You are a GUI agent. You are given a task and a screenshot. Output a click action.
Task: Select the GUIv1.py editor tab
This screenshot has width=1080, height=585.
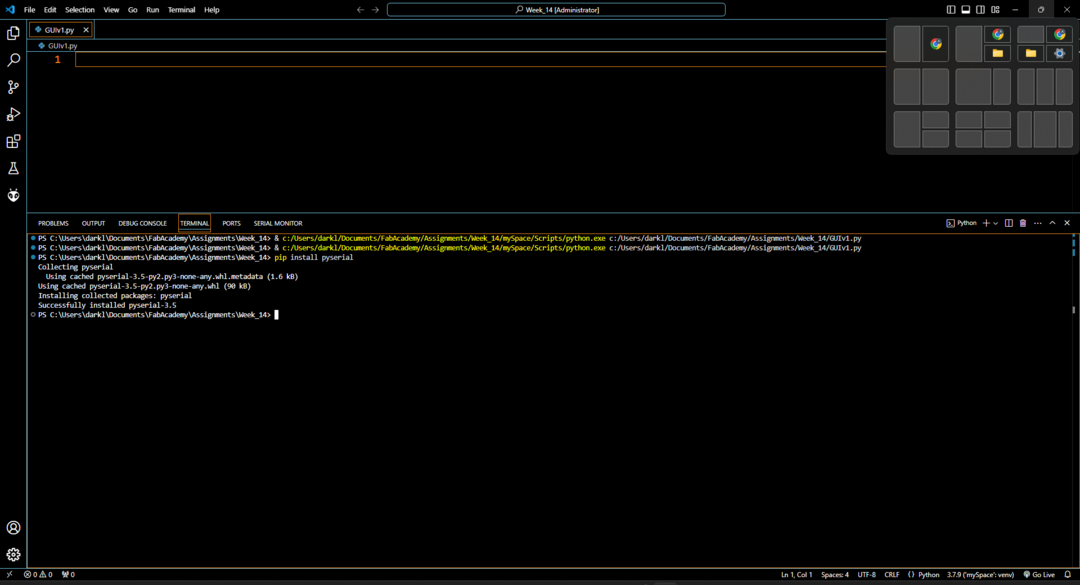(61, 30)
